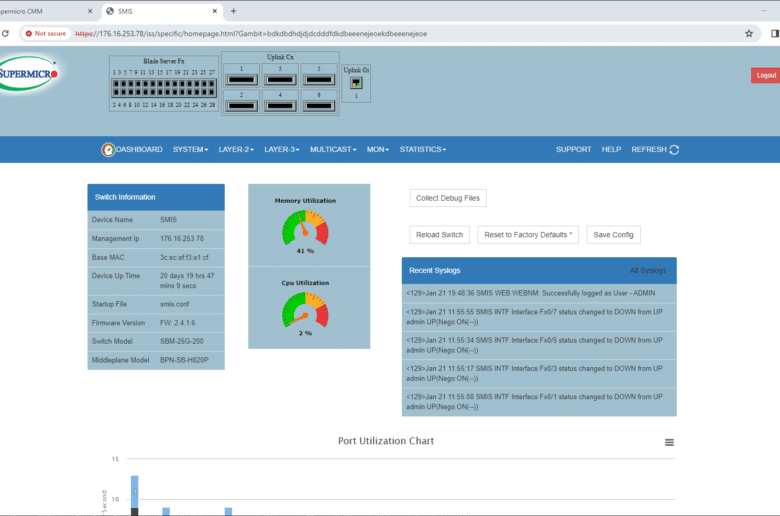
Task: Click Startup File value smis.conf
Action: tap(175, 304)
